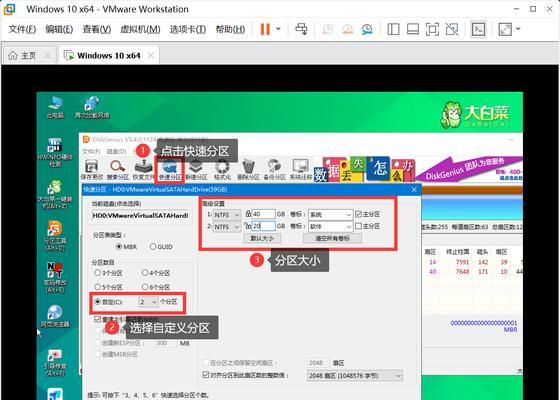Open partition 1 卷标 系统 dropdown
The image size is (560, 400).
(x=331, y=215)
